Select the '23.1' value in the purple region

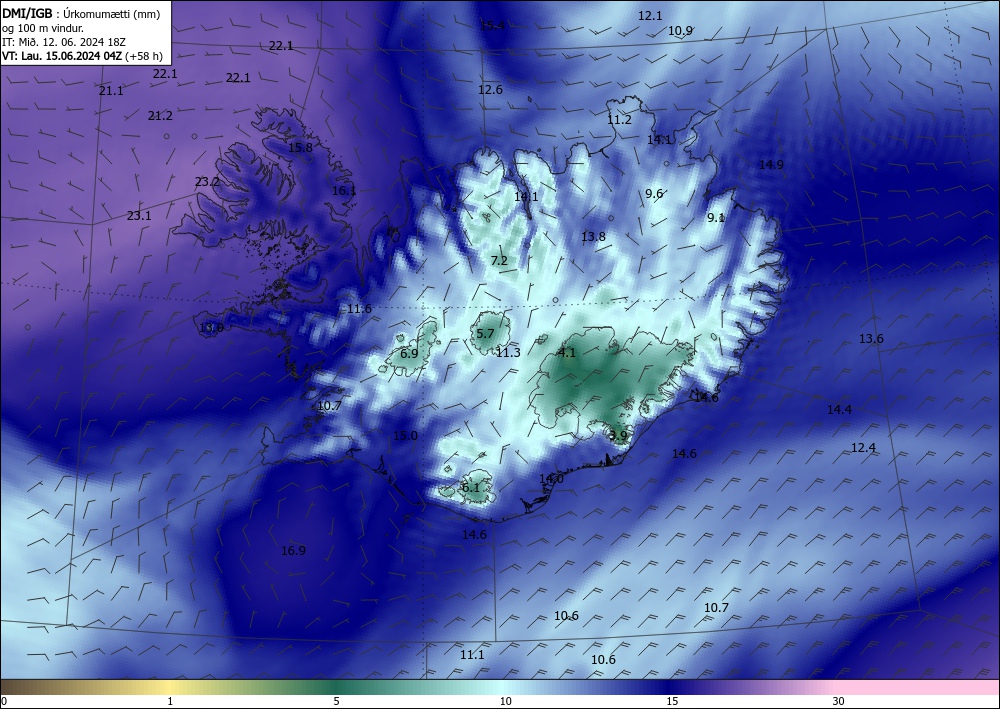139,216
